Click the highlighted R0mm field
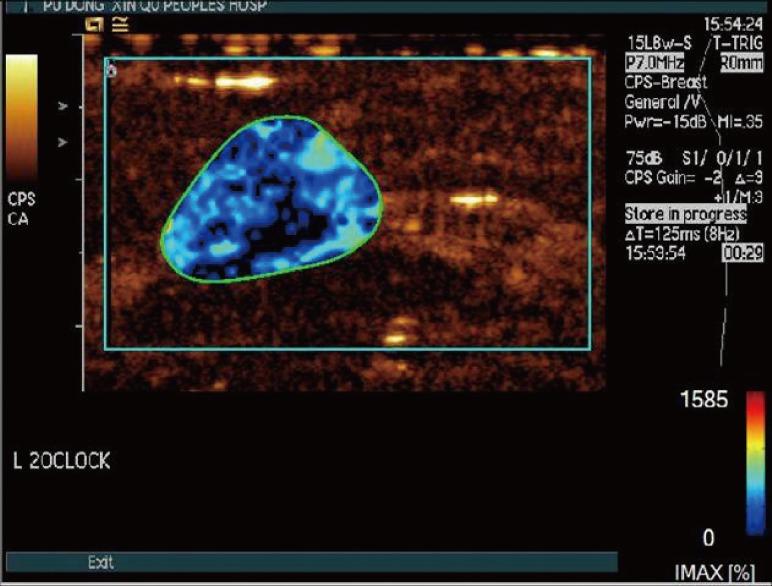Image resolution: width=772 pixels, height=586 pixels. tap(741, 63)
